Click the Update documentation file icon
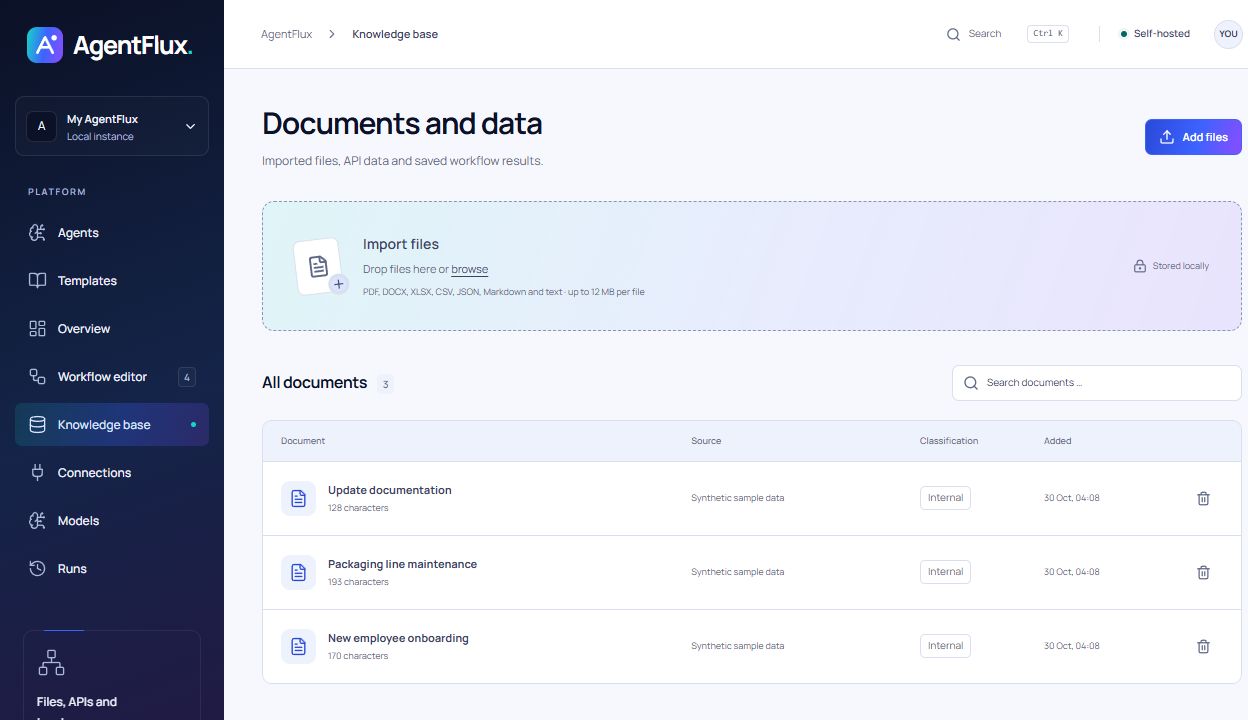 [298, 498]
